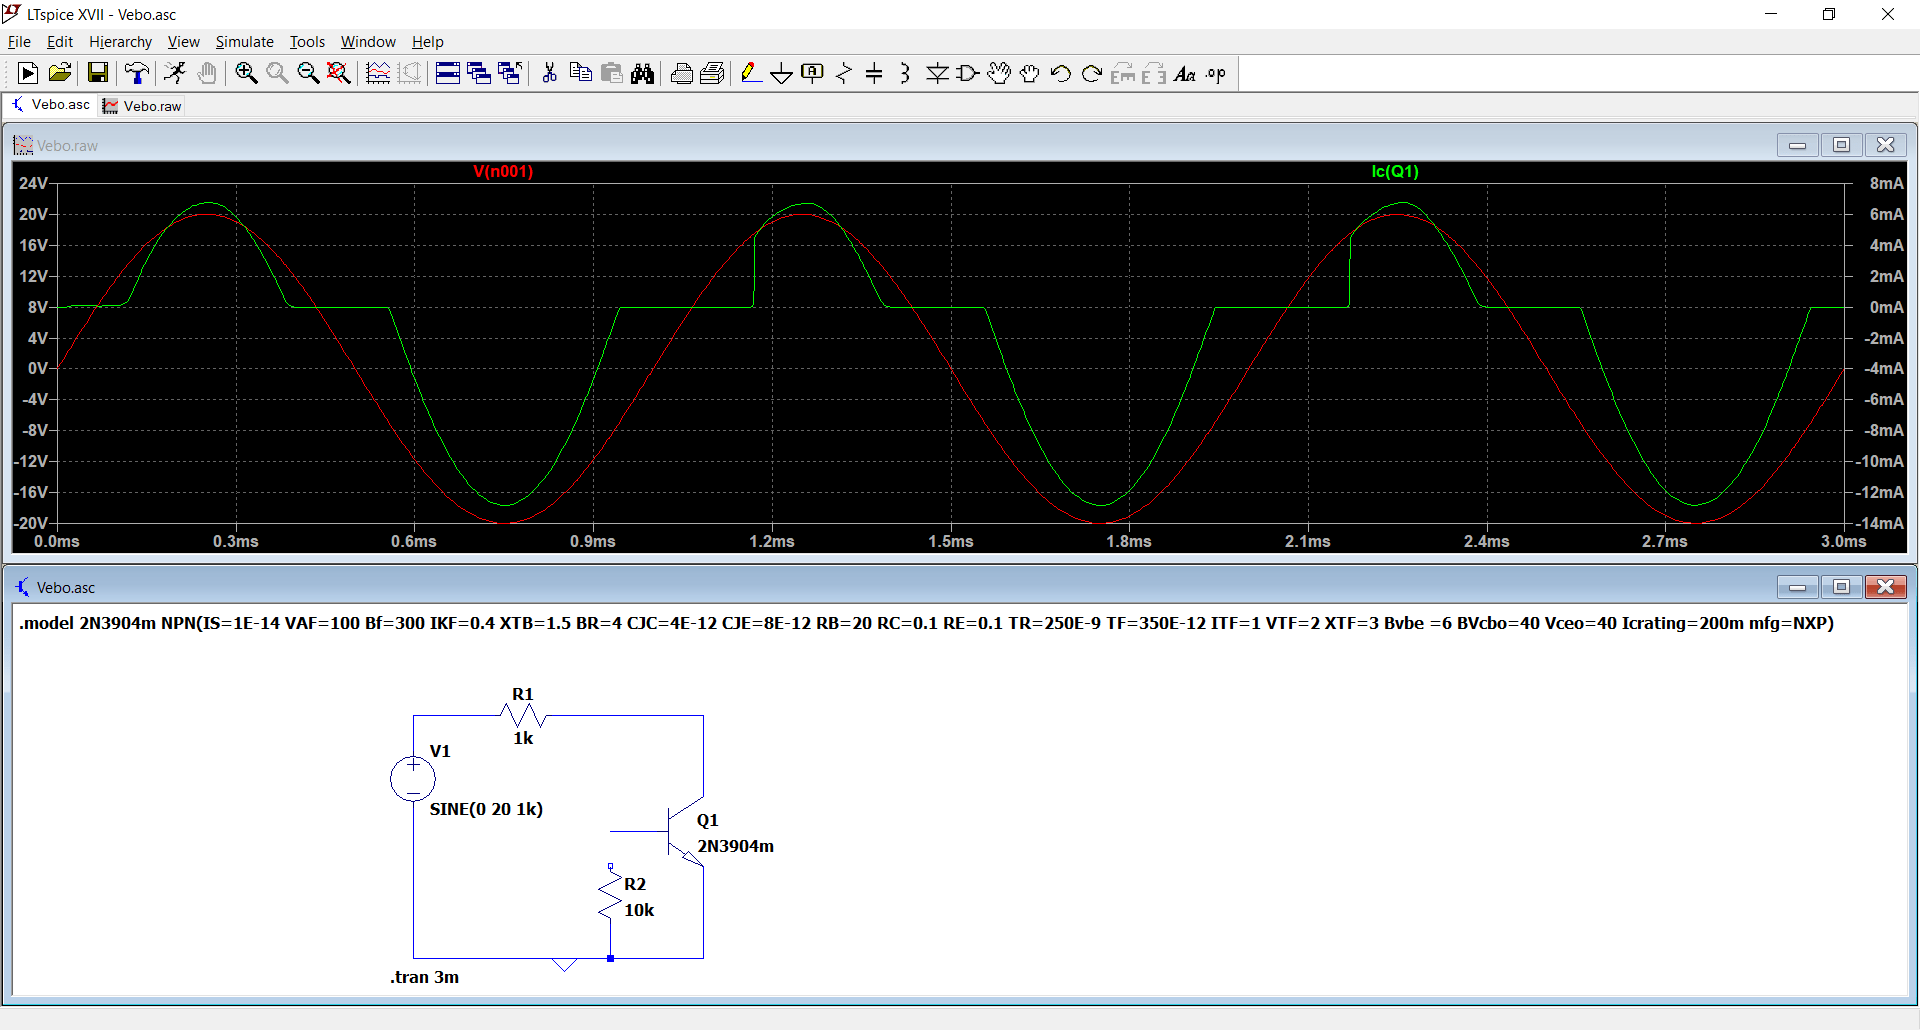Cascade windows from the toolbar

[x=479, y=73]
